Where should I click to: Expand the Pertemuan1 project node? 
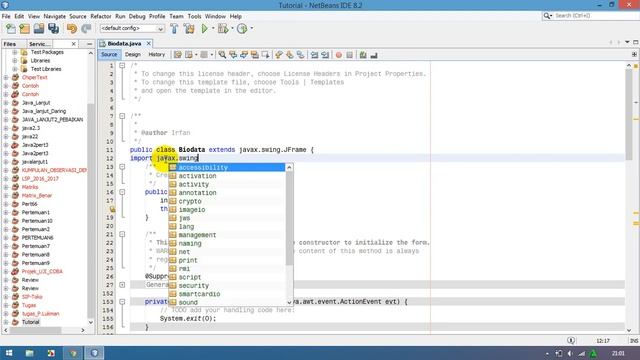6,212
